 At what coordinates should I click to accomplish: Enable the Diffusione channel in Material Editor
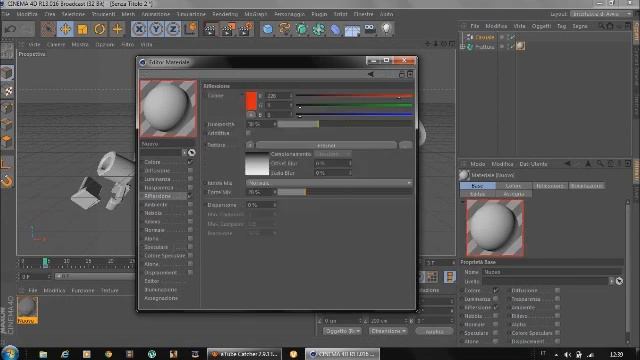tap(190, 171)
